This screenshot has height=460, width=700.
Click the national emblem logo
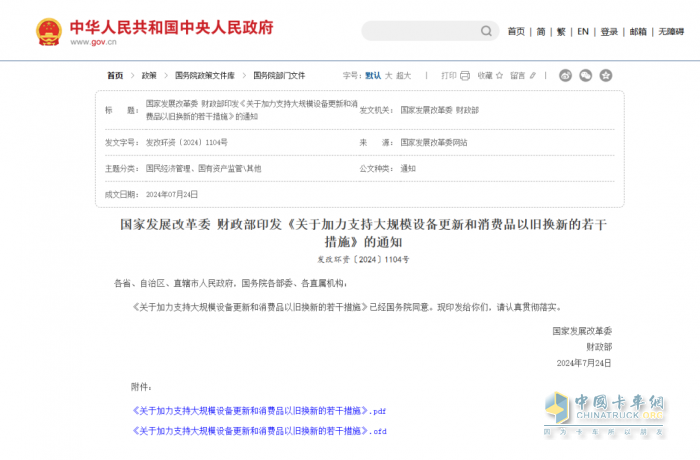46,31
